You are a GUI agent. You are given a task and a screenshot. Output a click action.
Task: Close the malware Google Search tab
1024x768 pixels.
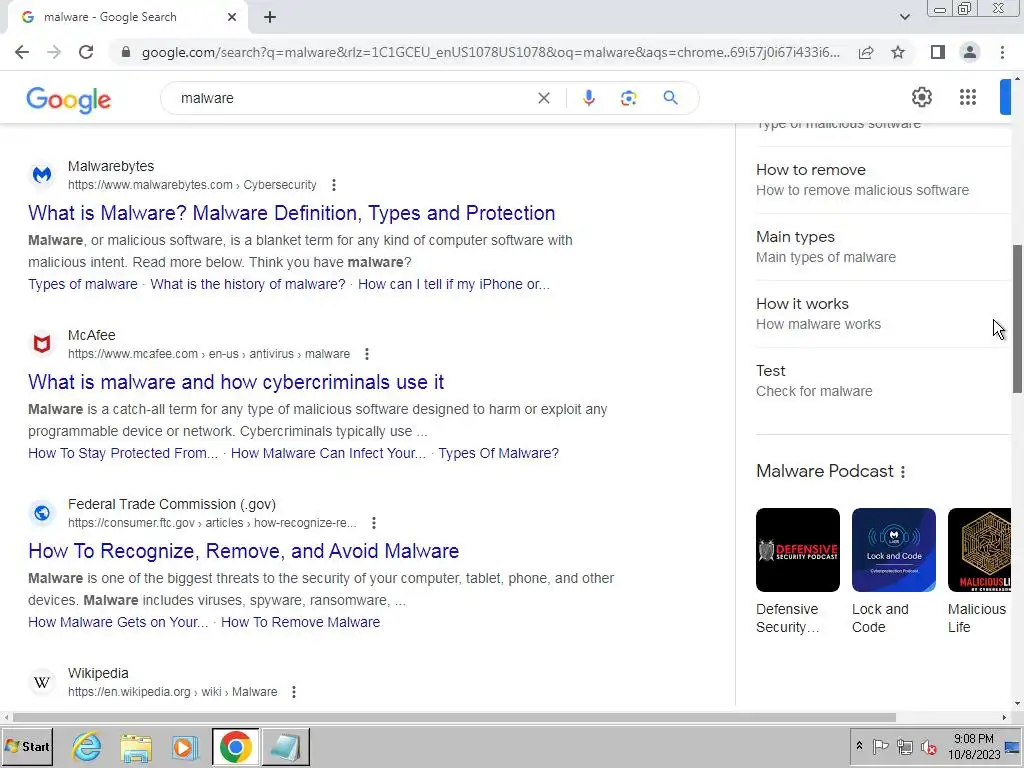coord(232,18)
